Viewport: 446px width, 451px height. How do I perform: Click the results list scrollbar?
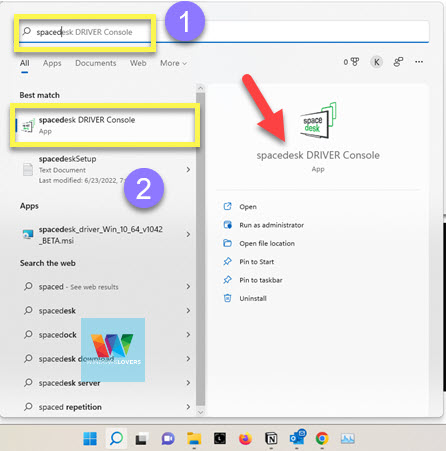(x=200, y=250)
